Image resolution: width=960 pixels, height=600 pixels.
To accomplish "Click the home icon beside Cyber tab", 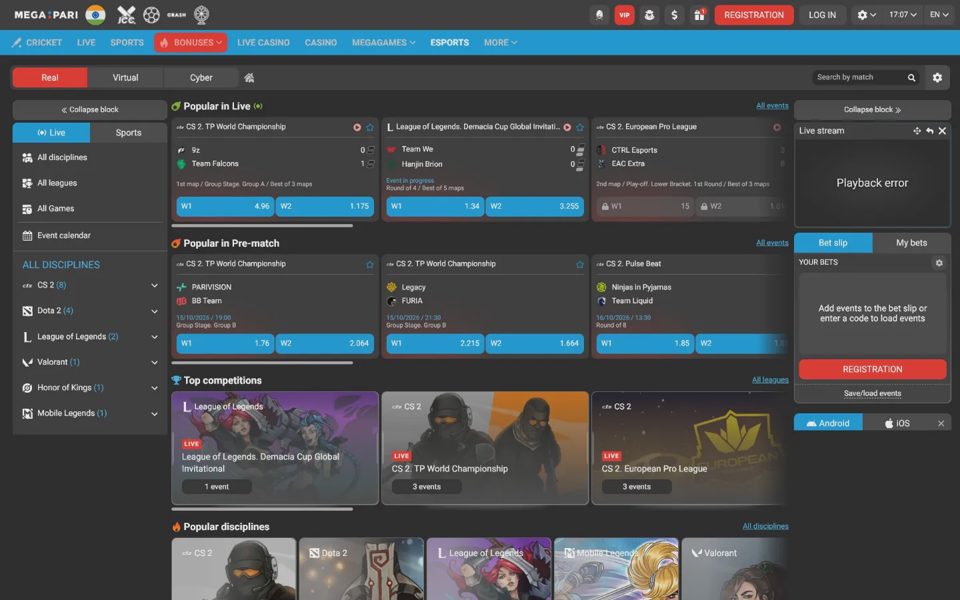I will click(249, 78).
